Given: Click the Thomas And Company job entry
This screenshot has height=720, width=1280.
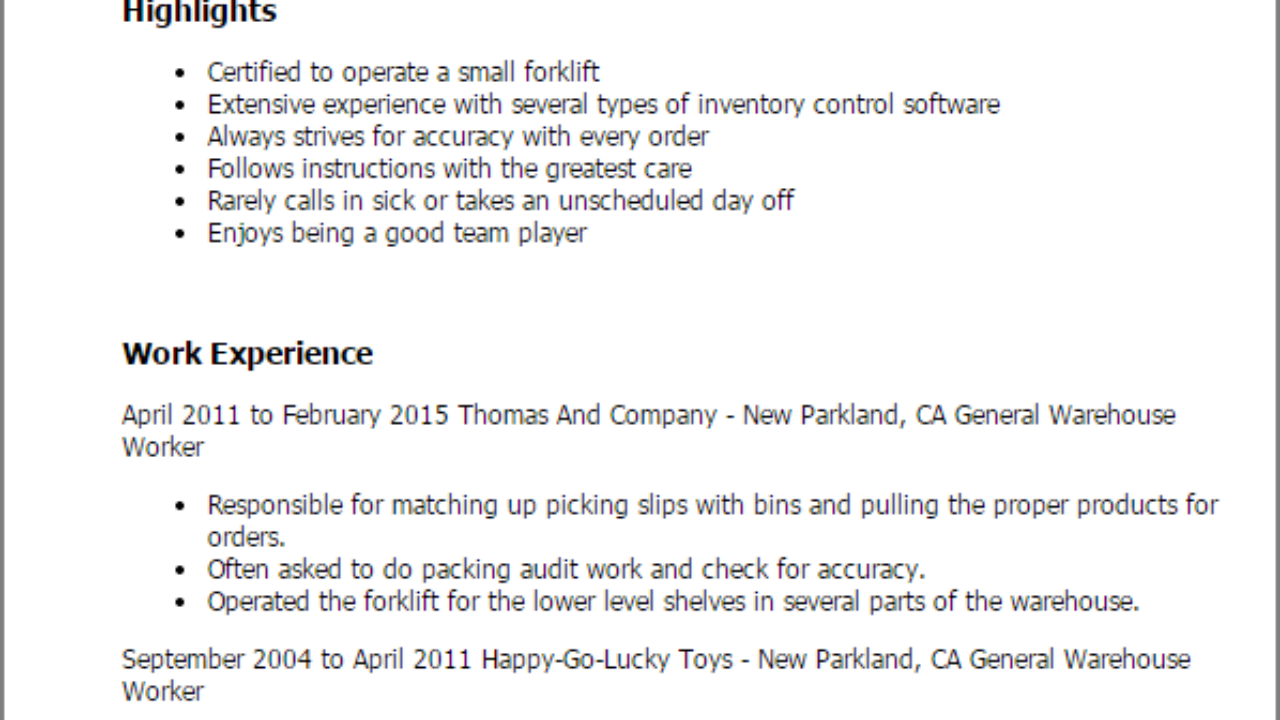Looking at the screenshot, I should pos(649,431).
